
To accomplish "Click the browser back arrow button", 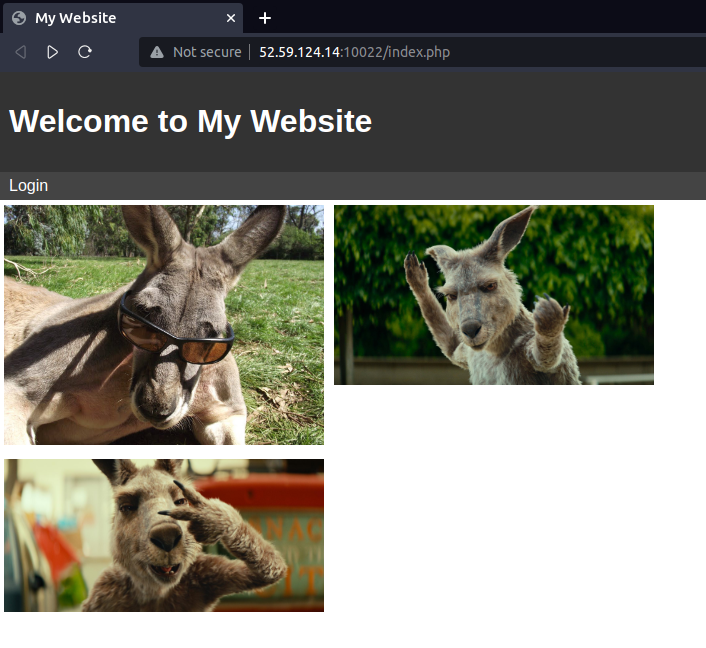I will (x=20, y=52).
